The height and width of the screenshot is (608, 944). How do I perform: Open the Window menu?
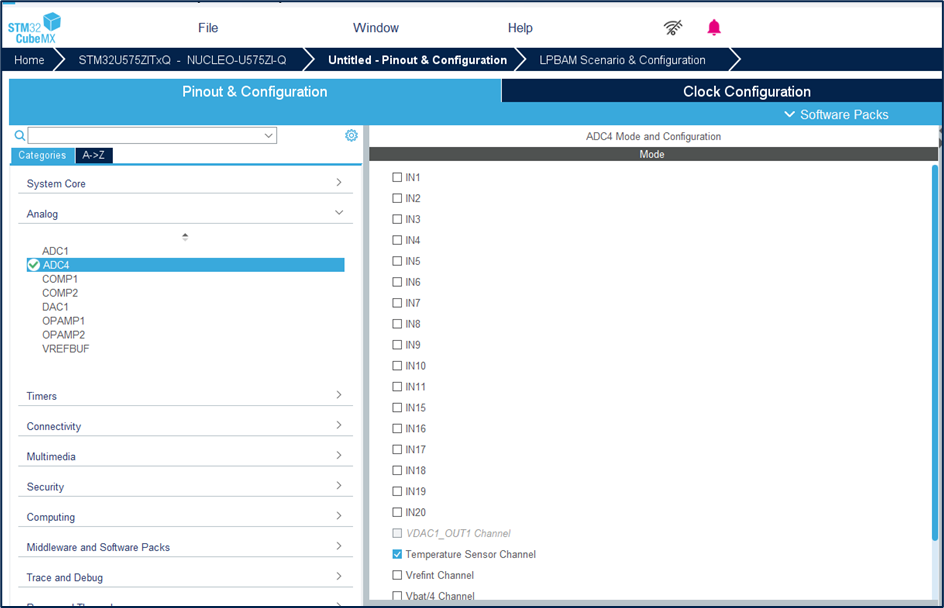tap(376, 28)
